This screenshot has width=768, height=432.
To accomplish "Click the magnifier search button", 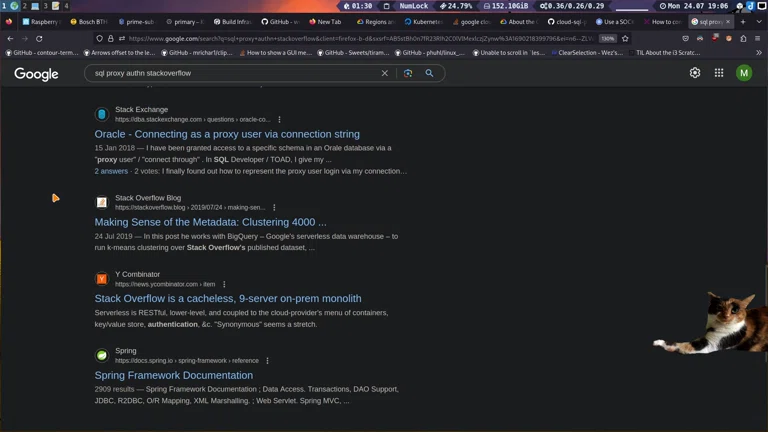I will (x=430, y=73).
